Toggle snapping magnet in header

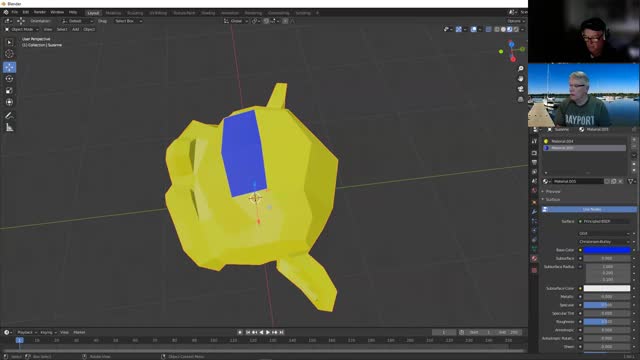coord(266,21)
